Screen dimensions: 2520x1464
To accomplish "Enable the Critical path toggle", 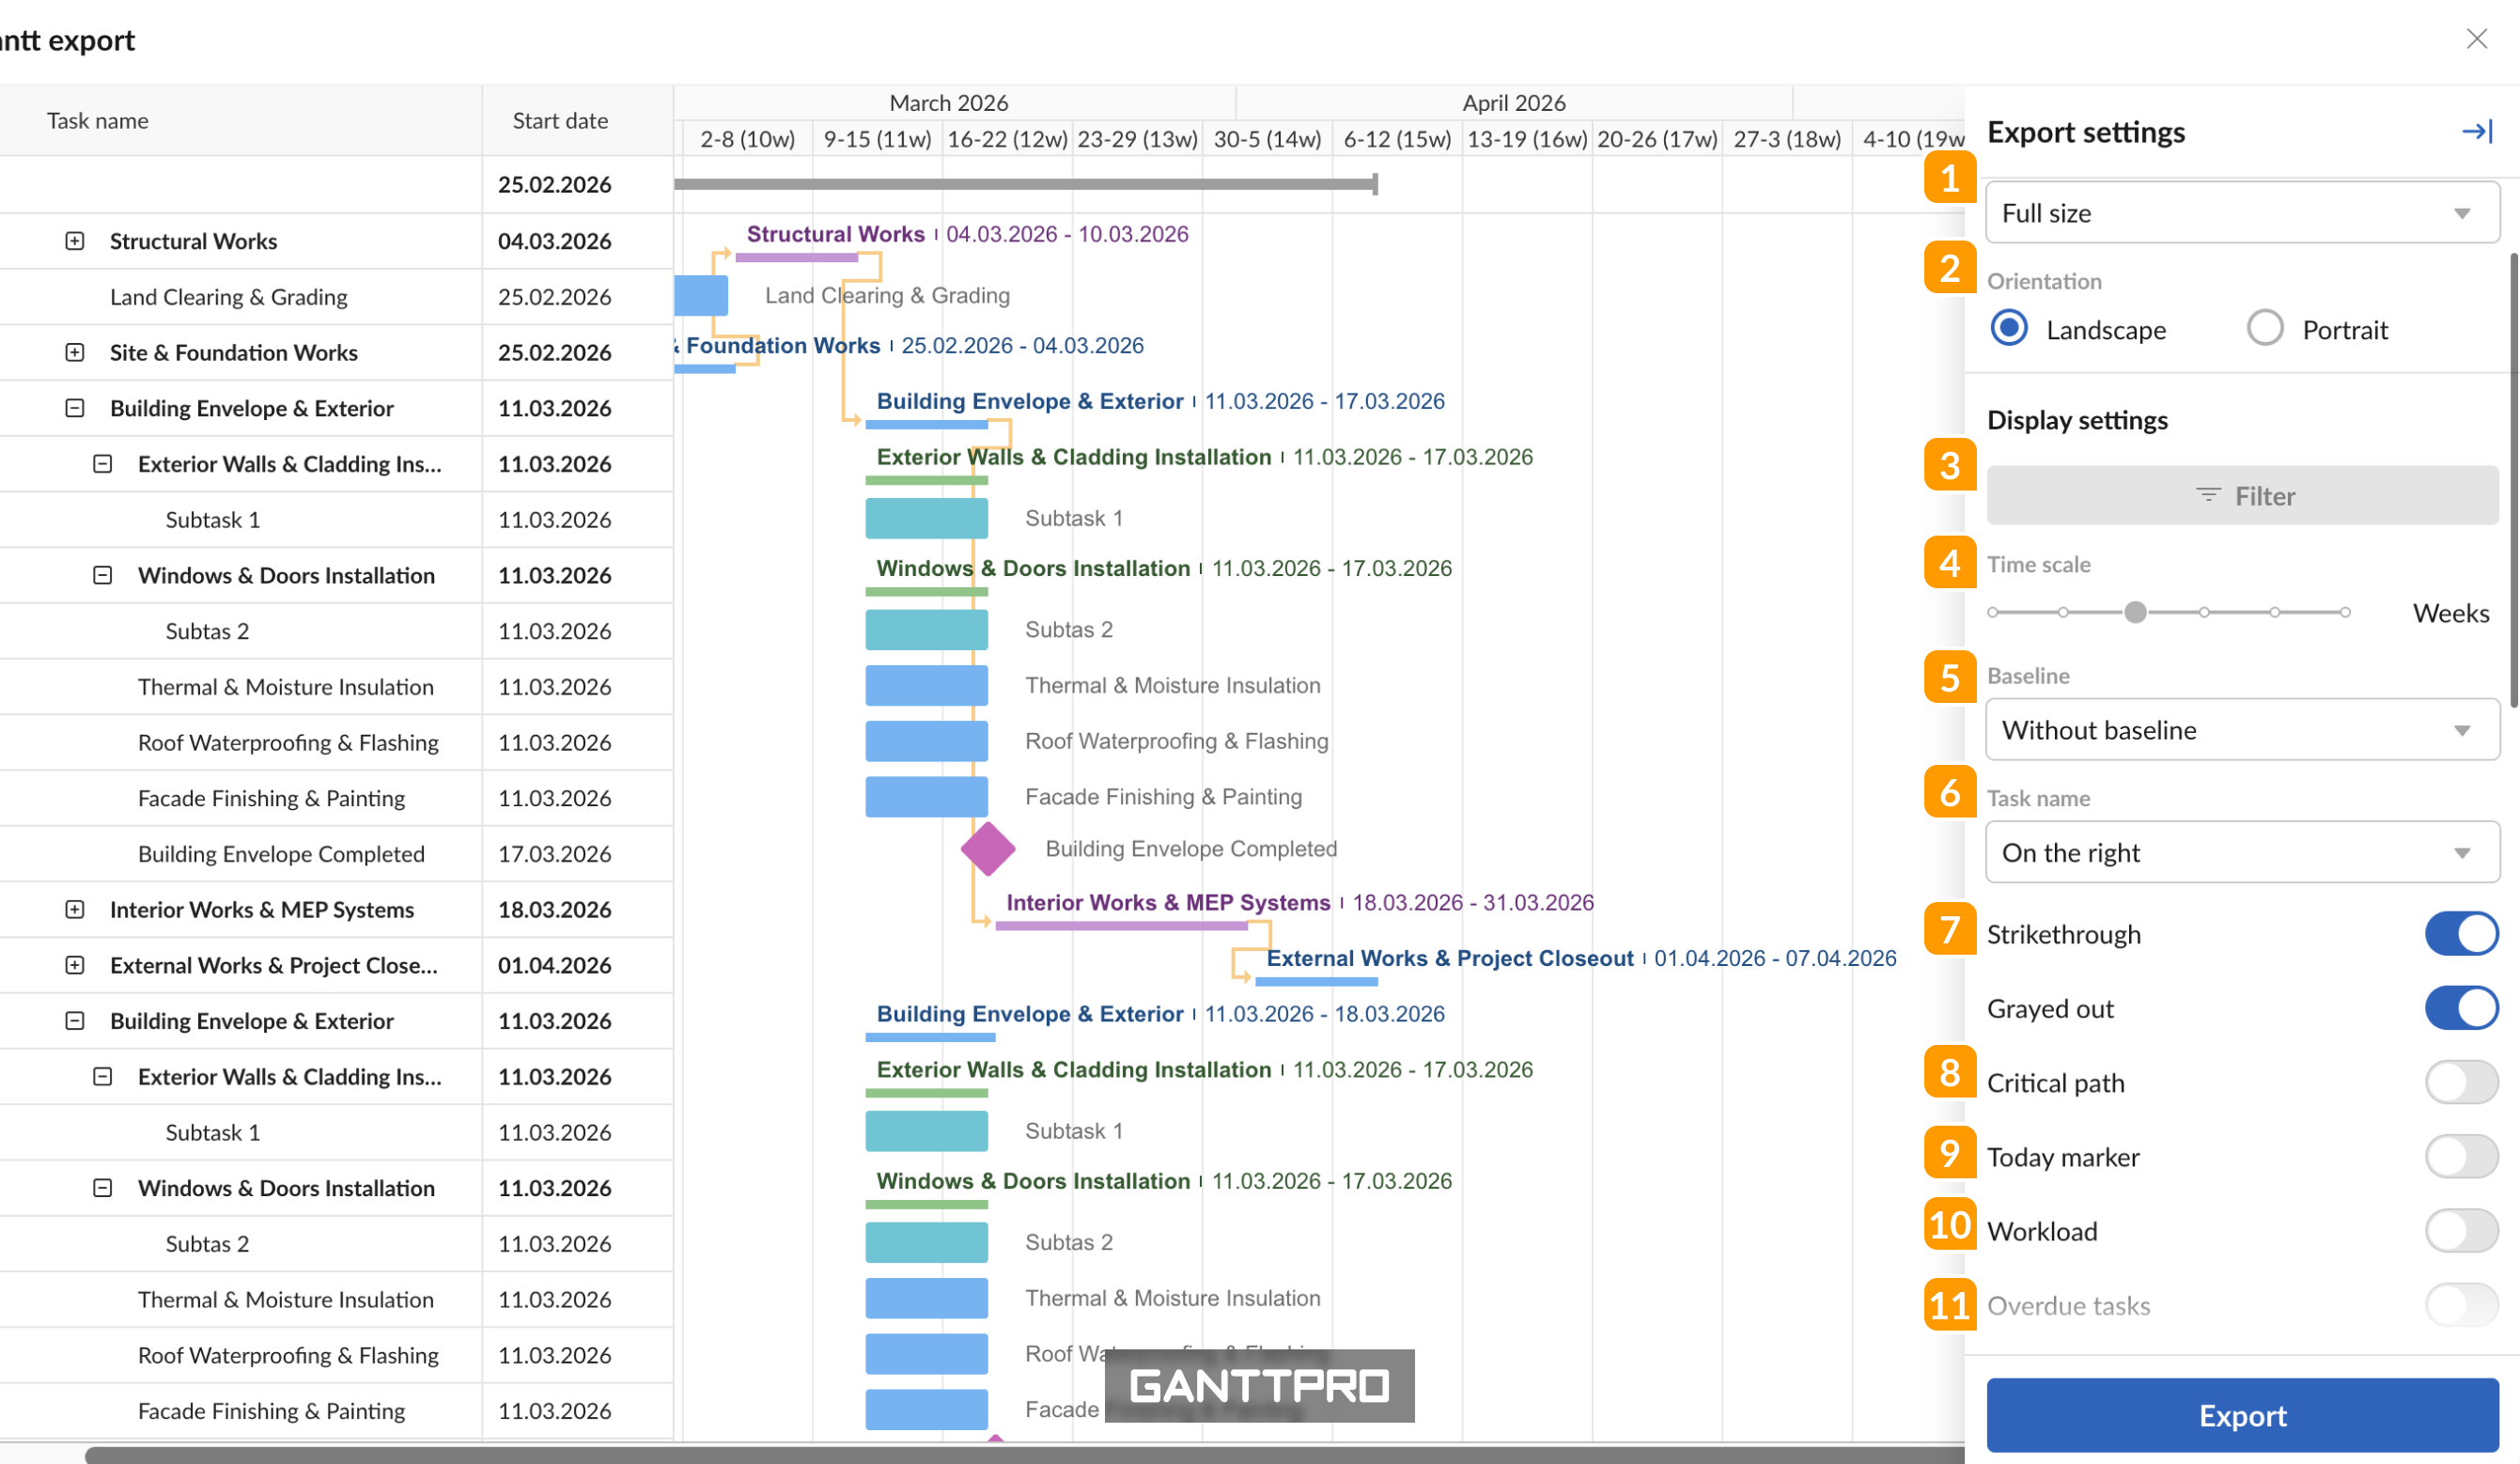I will pos(2460,1082).
